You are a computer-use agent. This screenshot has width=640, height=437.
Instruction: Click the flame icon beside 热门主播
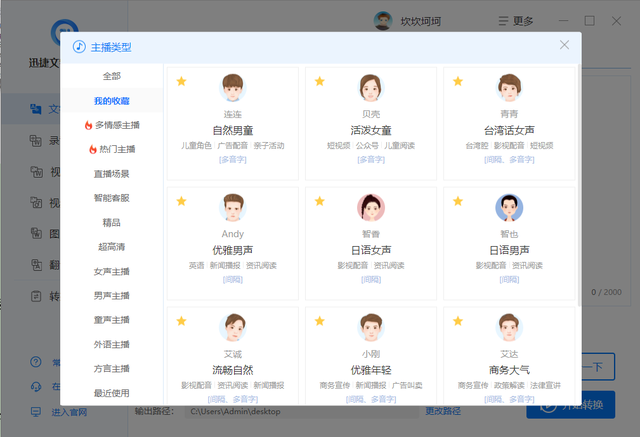(x=93, y=149)
